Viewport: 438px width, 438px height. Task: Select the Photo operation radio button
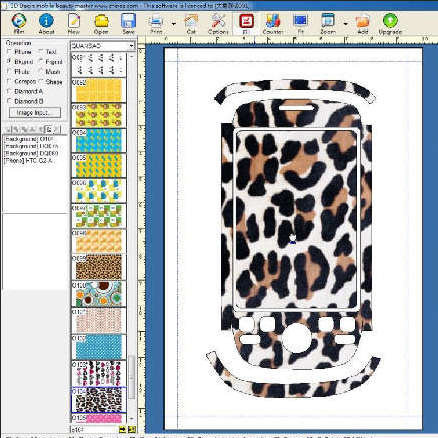[9, 71]
